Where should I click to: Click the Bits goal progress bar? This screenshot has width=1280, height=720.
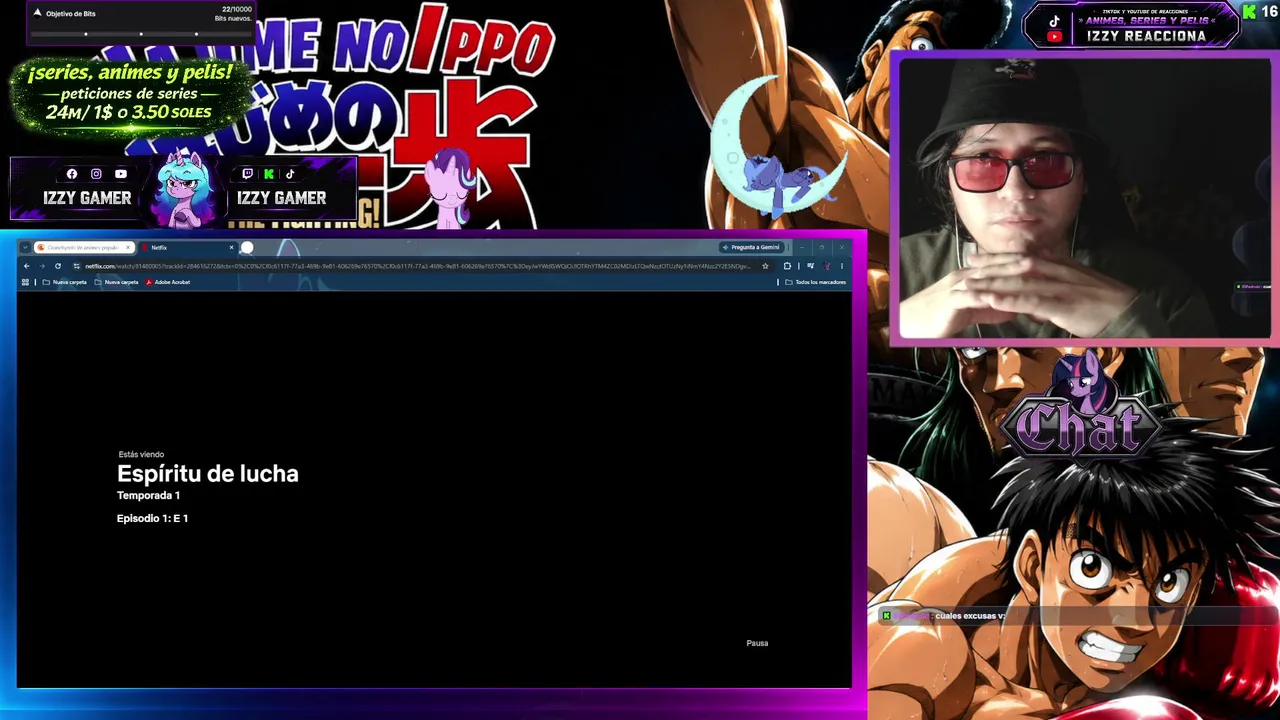(140, 34)
